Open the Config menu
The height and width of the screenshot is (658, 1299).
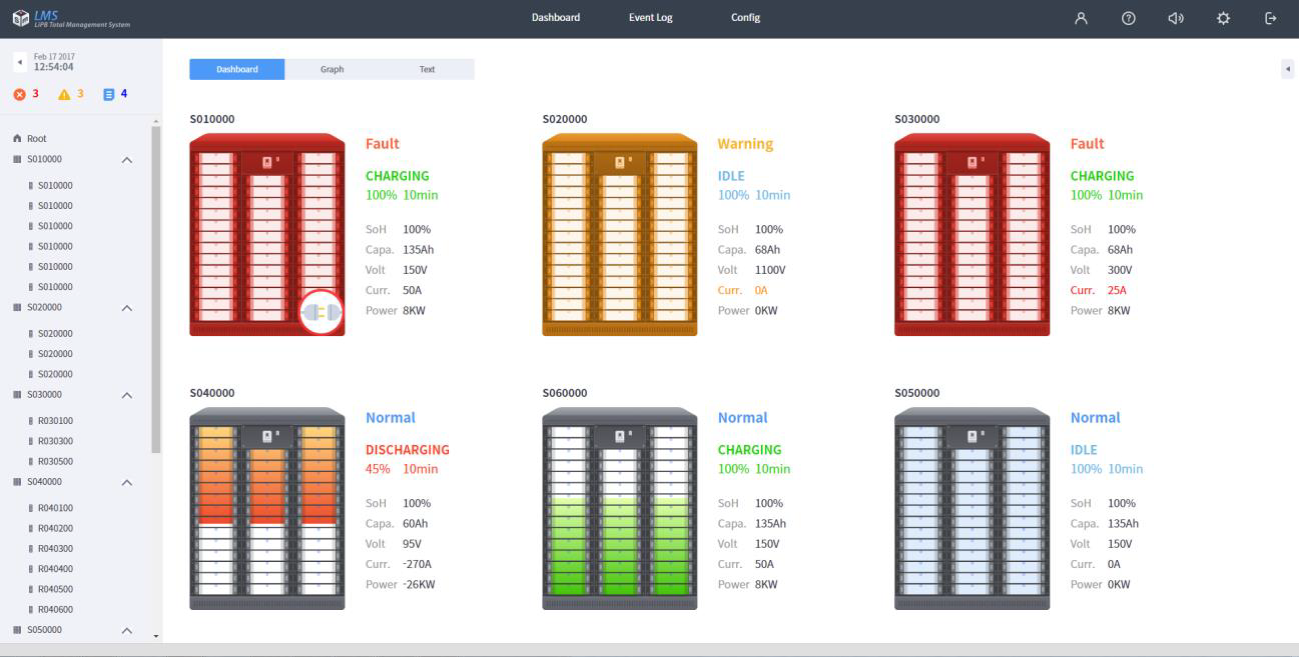coord(746,18)
